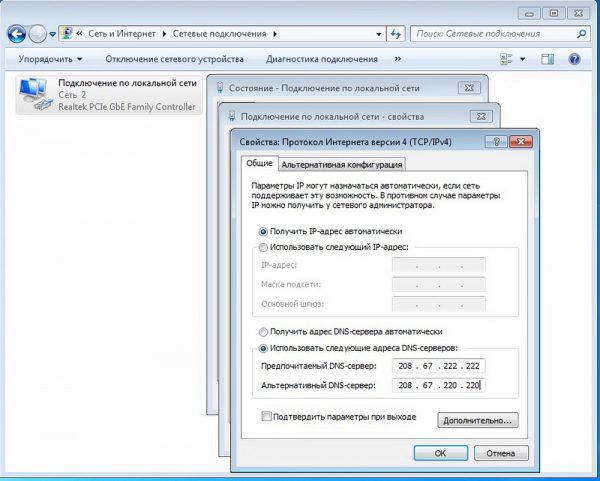600x481 pixels.
Task: Click the alternate DNS field 208.67.220.220
Action: tap(439, 385)
